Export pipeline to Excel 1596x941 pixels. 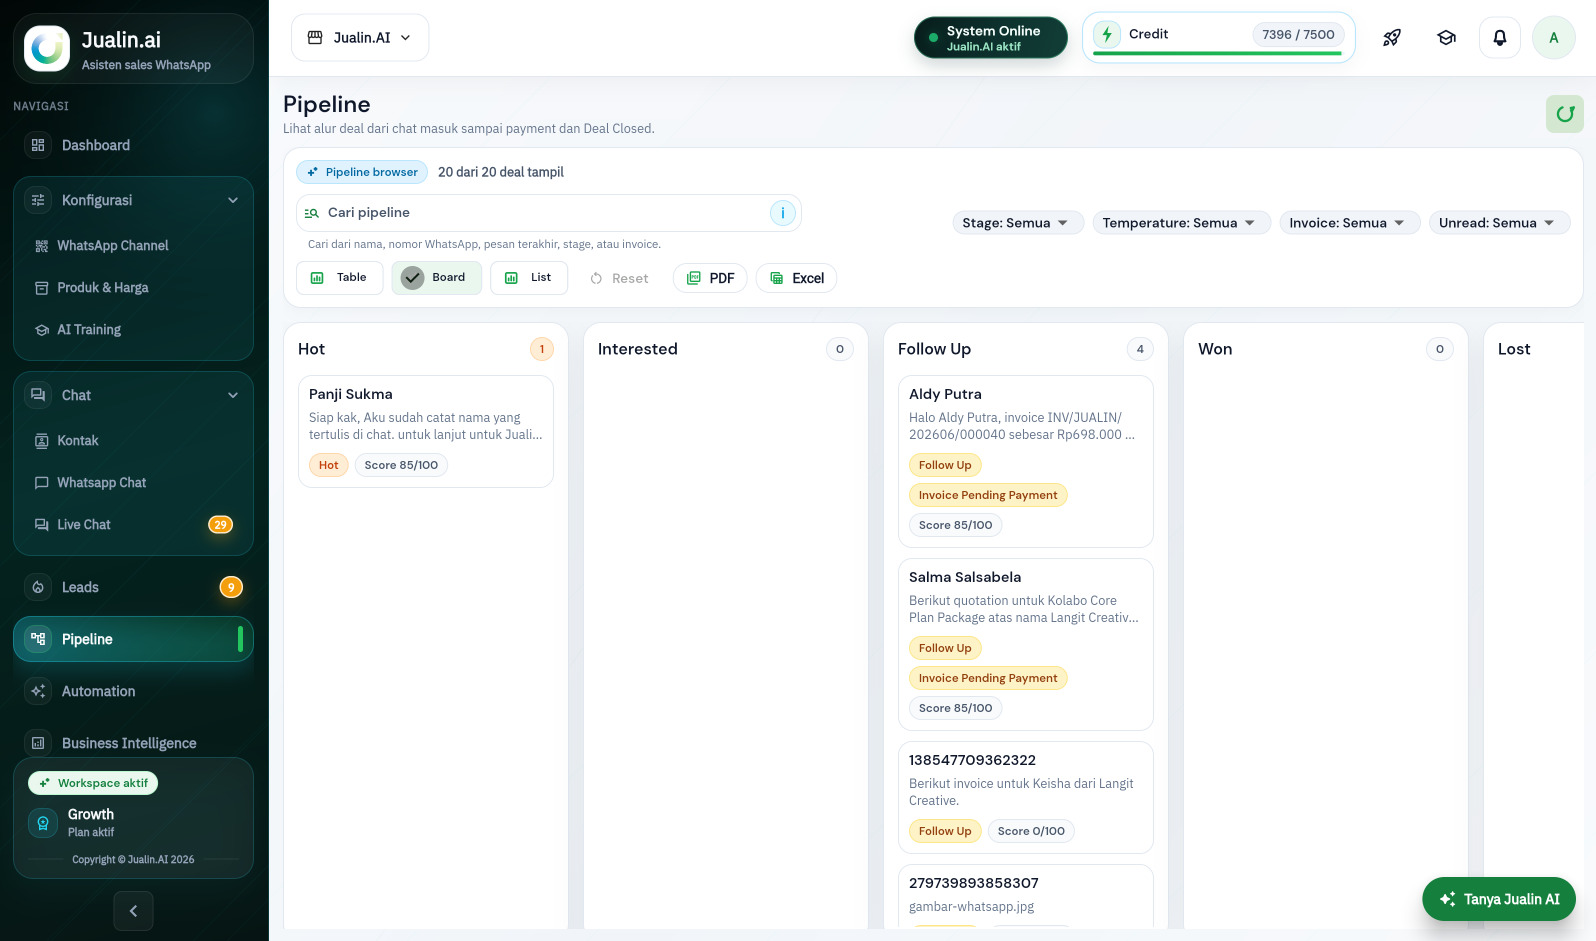click(x=797, y=278)
